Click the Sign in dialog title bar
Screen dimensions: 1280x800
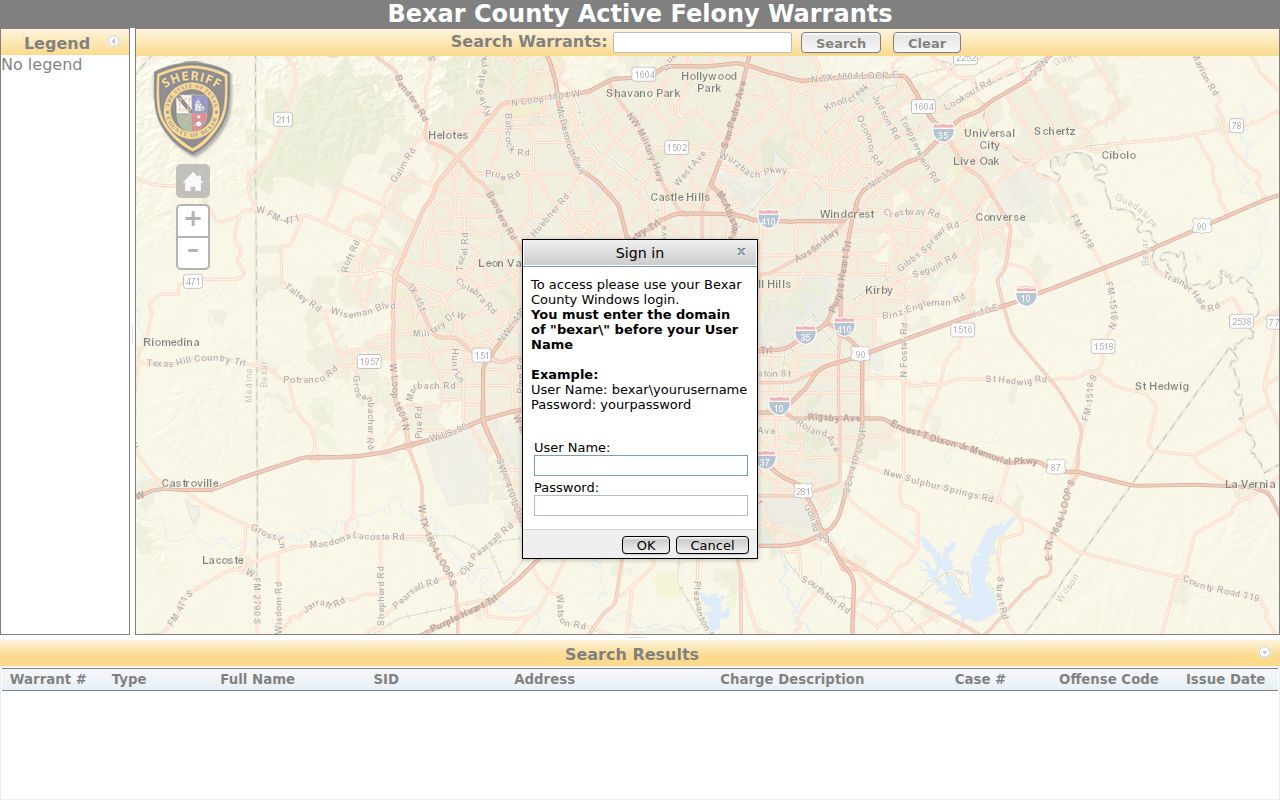[x=640, y=253]
